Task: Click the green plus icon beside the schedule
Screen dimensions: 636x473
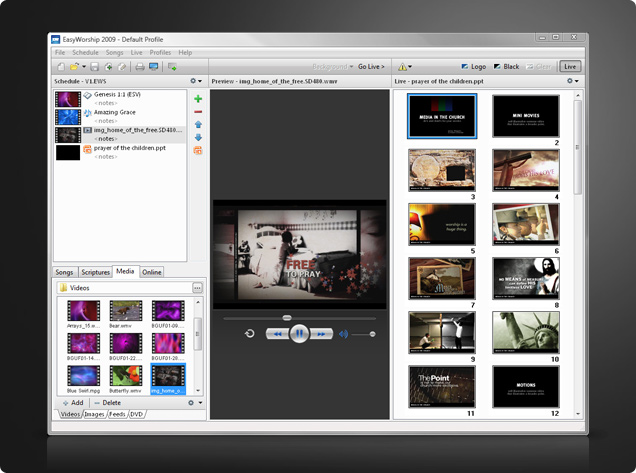Action: click(198, 99)
